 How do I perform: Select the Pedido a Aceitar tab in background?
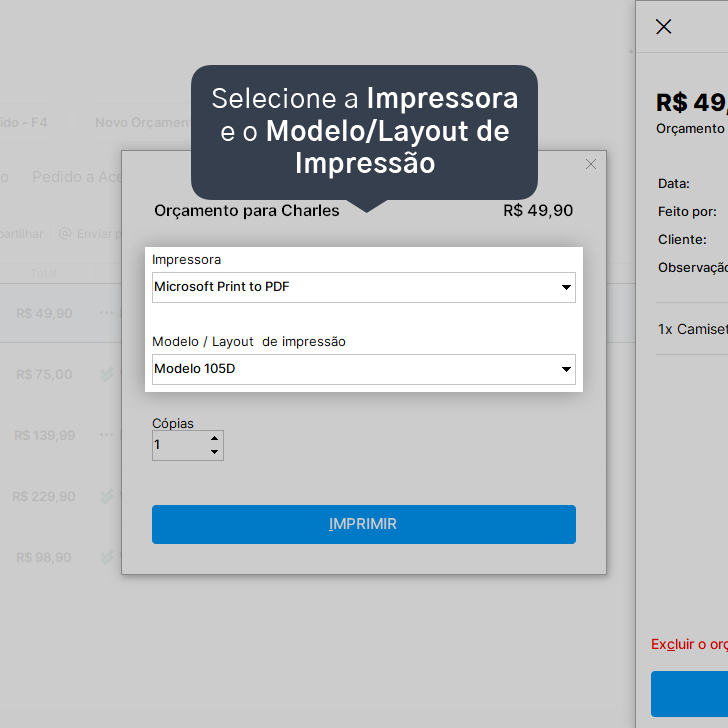(77, 177)
